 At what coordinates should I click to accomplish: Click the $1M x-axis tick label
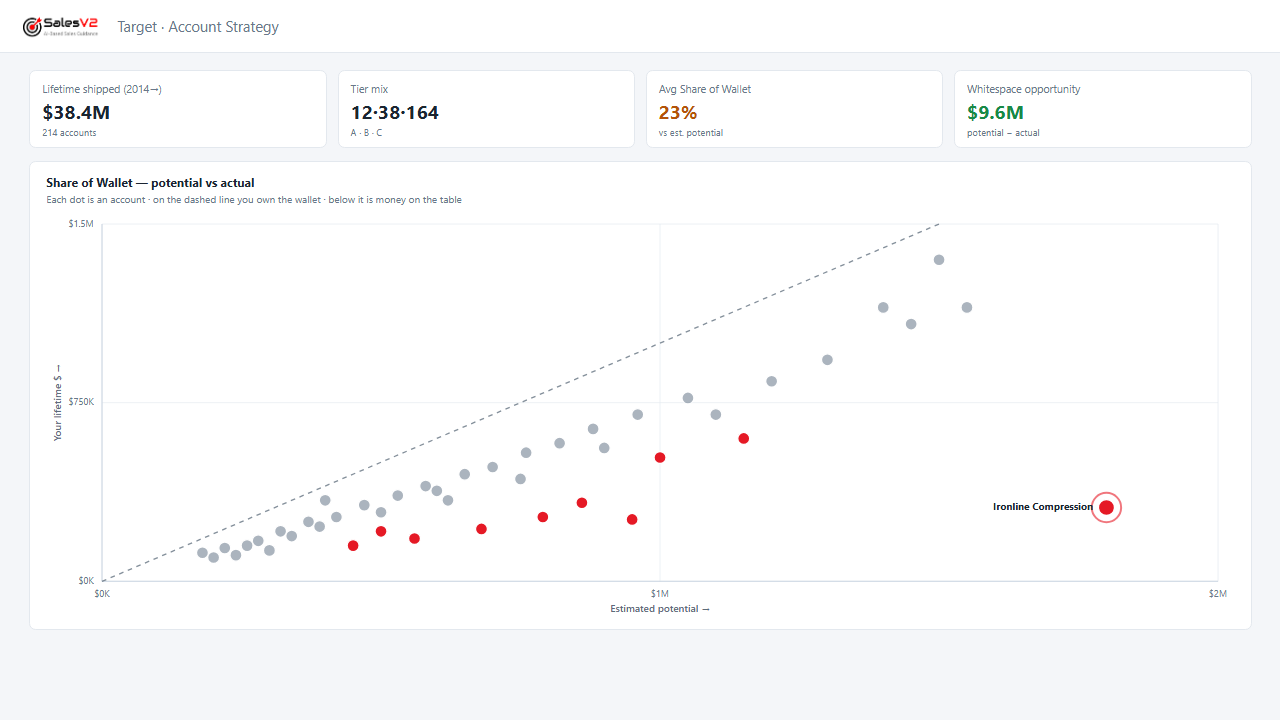(x=660, y=594)
